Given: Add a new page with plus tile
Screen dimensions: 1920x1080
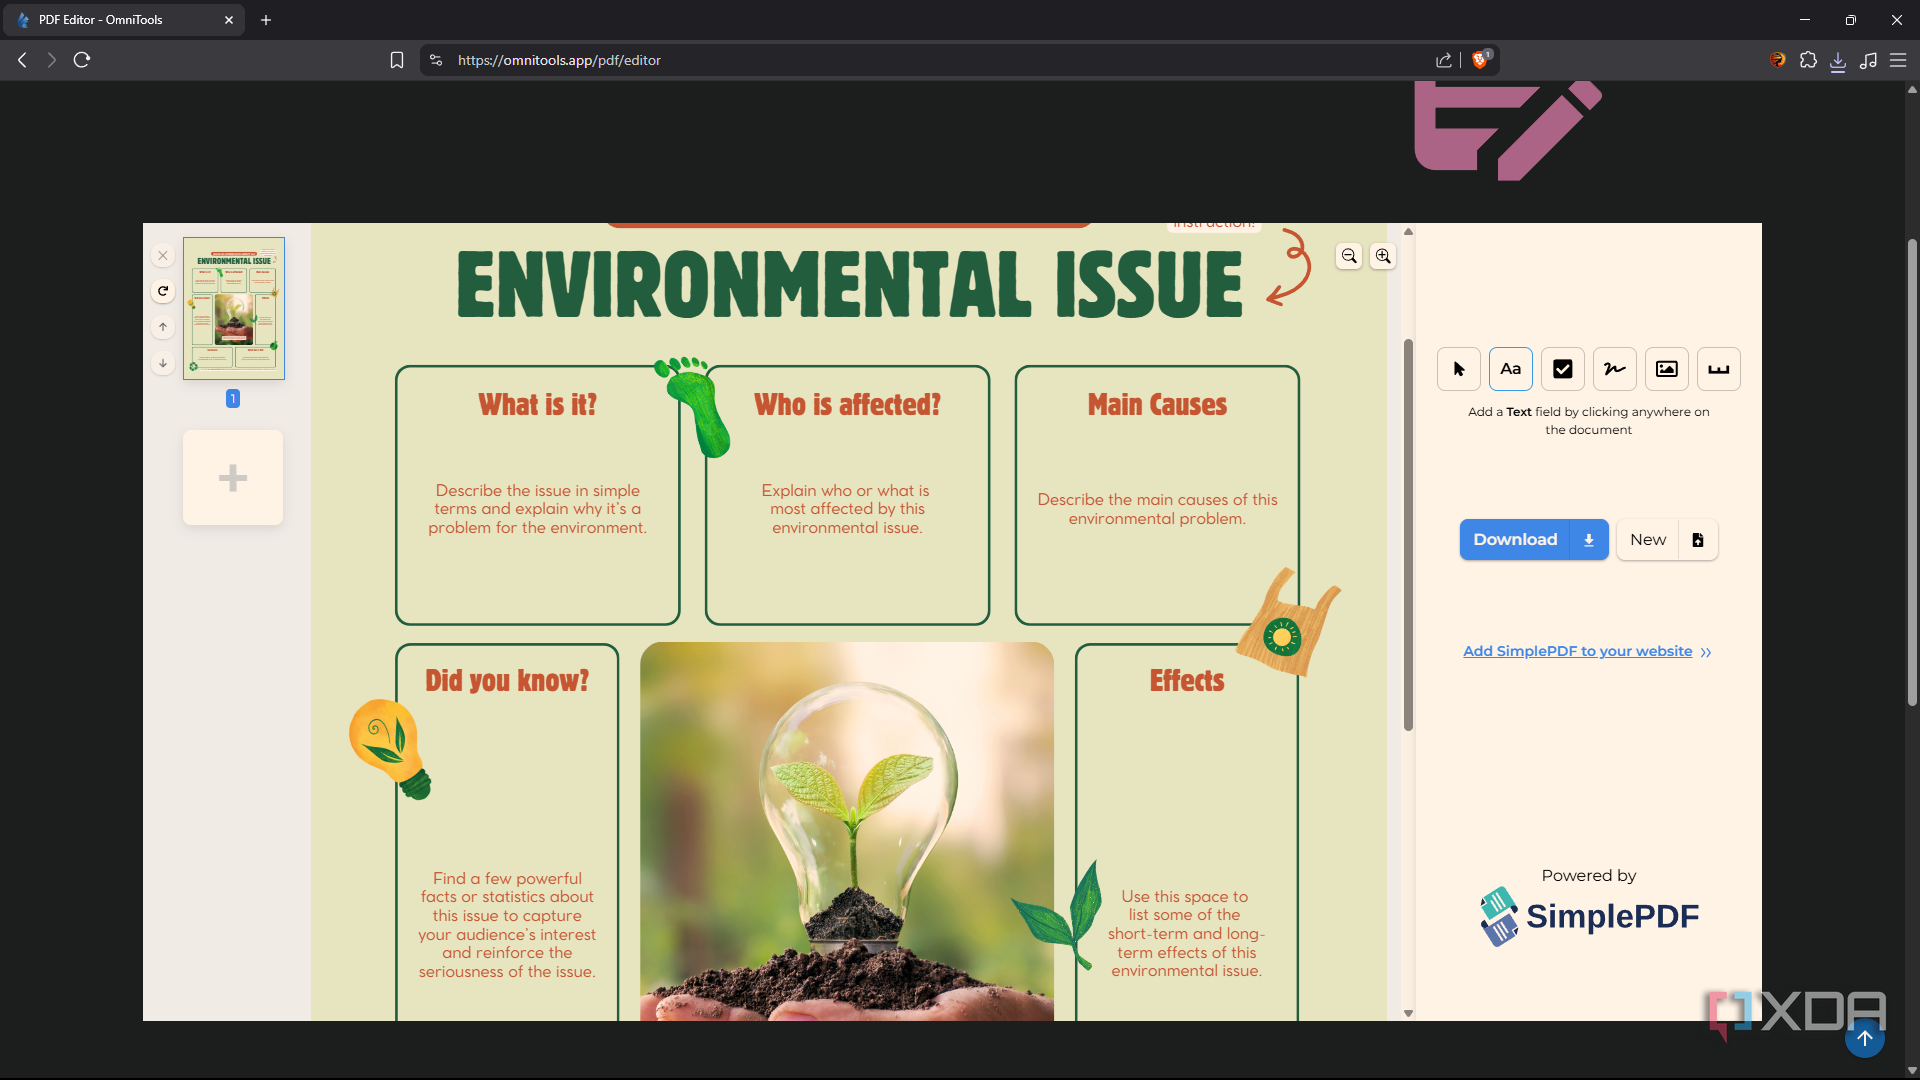Looking at the screenshot, I should pos(233,478).
